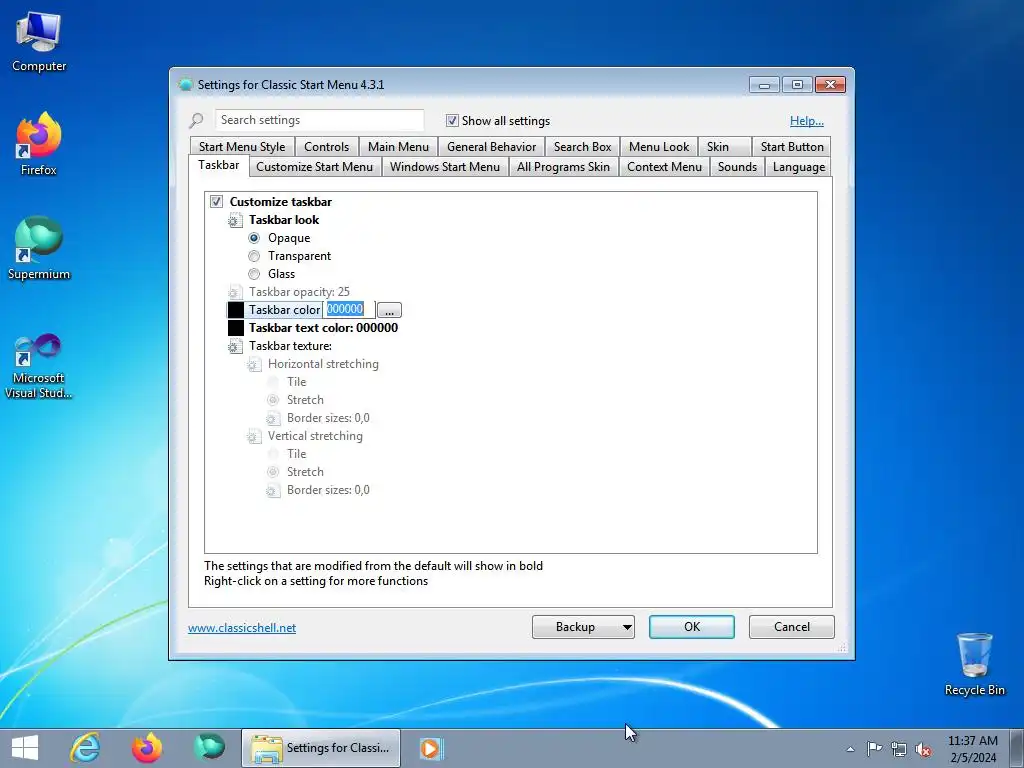Visit the www.classicshell.net link
This screenshot has height=768, width=1024.
tap(242, 628)
